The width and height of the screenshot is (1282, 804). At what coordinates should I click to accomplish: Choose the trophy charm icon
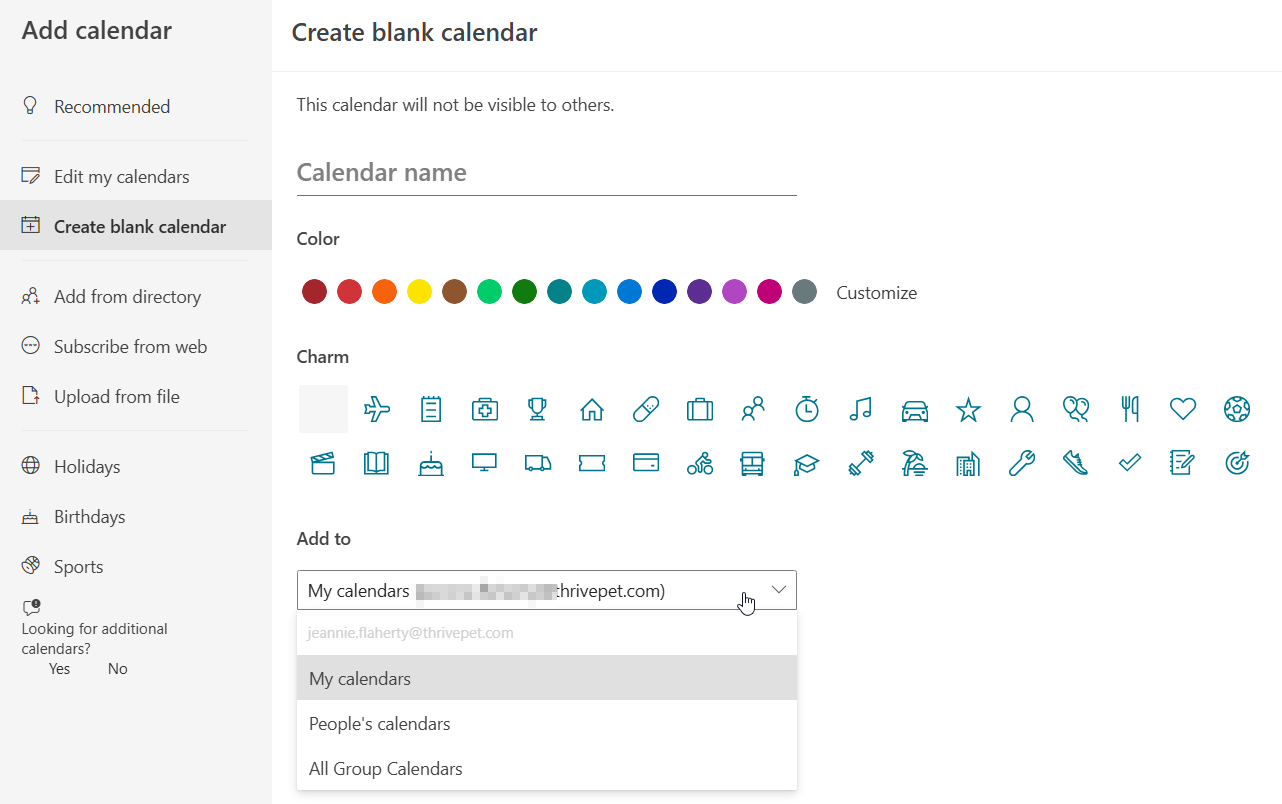point(538,409)
